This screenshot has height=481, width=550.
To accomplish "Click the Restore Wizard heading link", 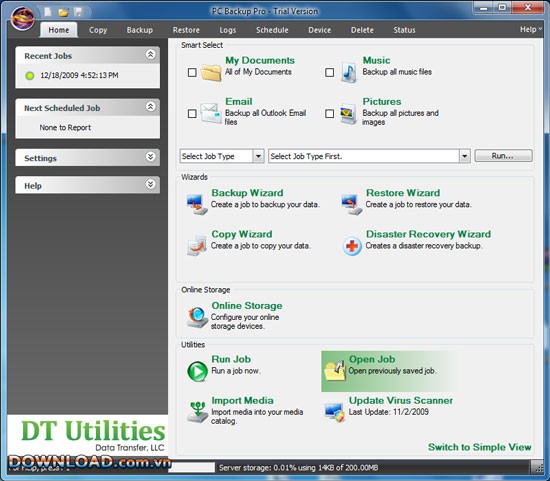I will pyautogui.click(x=403, y=193).
